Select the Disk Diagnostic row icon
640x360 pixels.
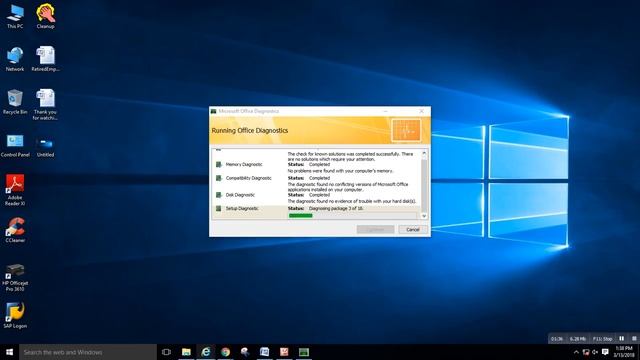click(219, 195)
